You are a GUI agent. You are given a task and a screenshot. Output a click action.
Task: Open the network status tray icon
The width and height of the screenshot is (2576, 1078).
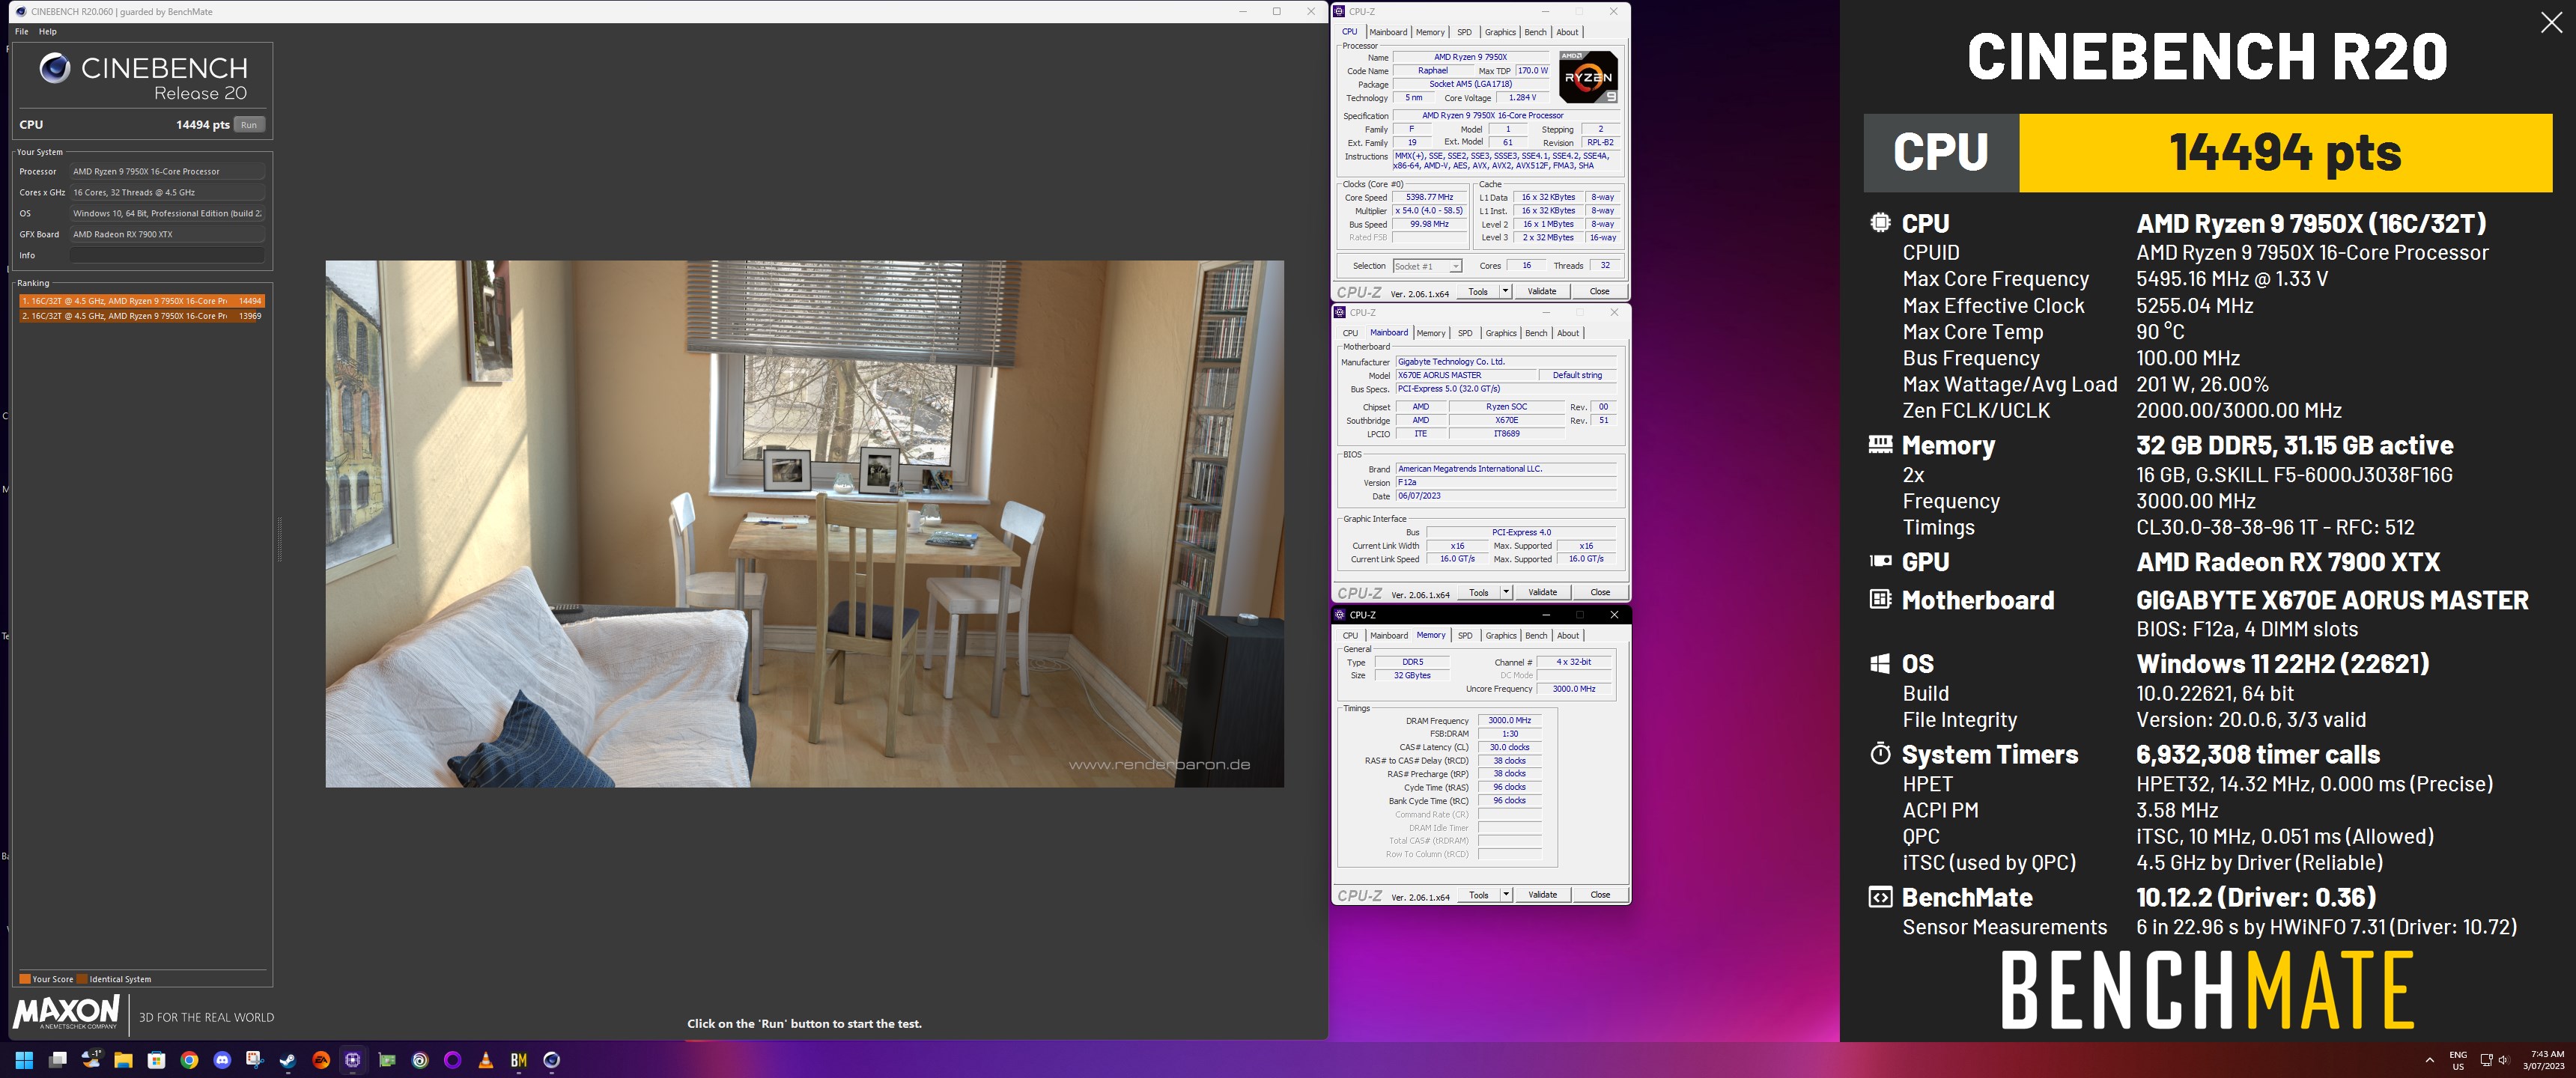2486,1060
